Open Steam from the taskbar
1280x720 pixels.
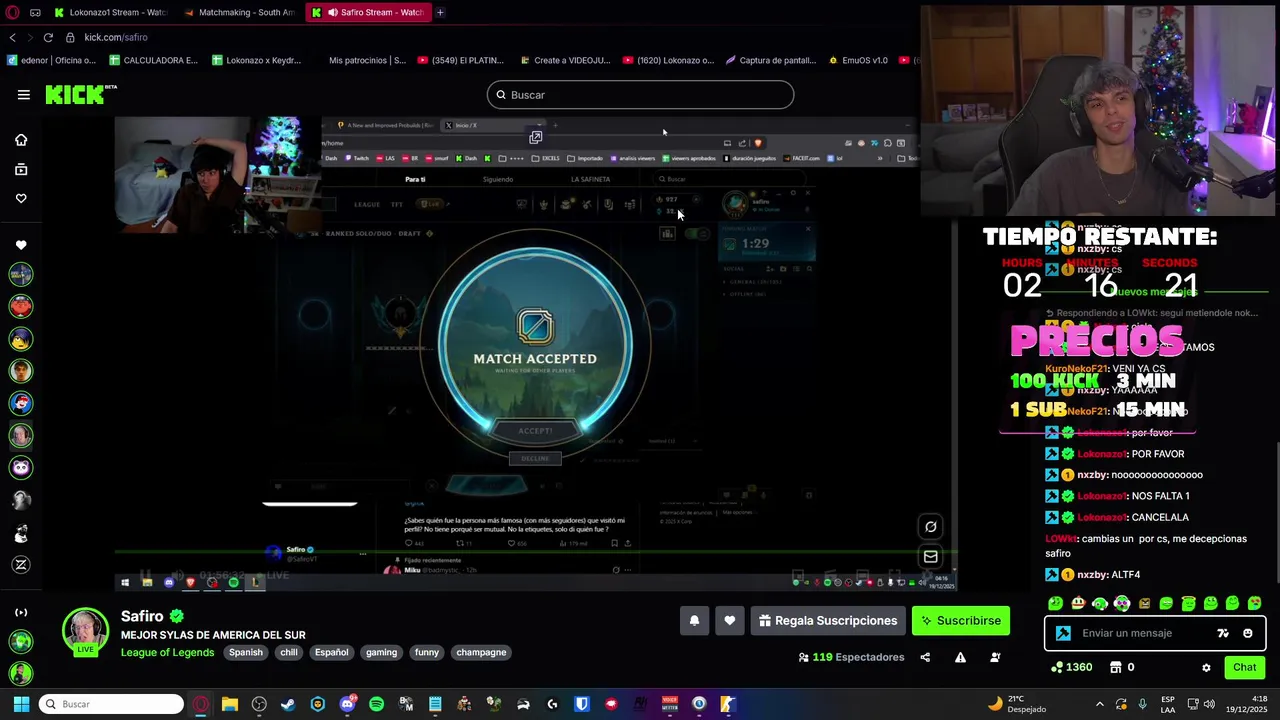pyautogui.click(x=288, y=704)
